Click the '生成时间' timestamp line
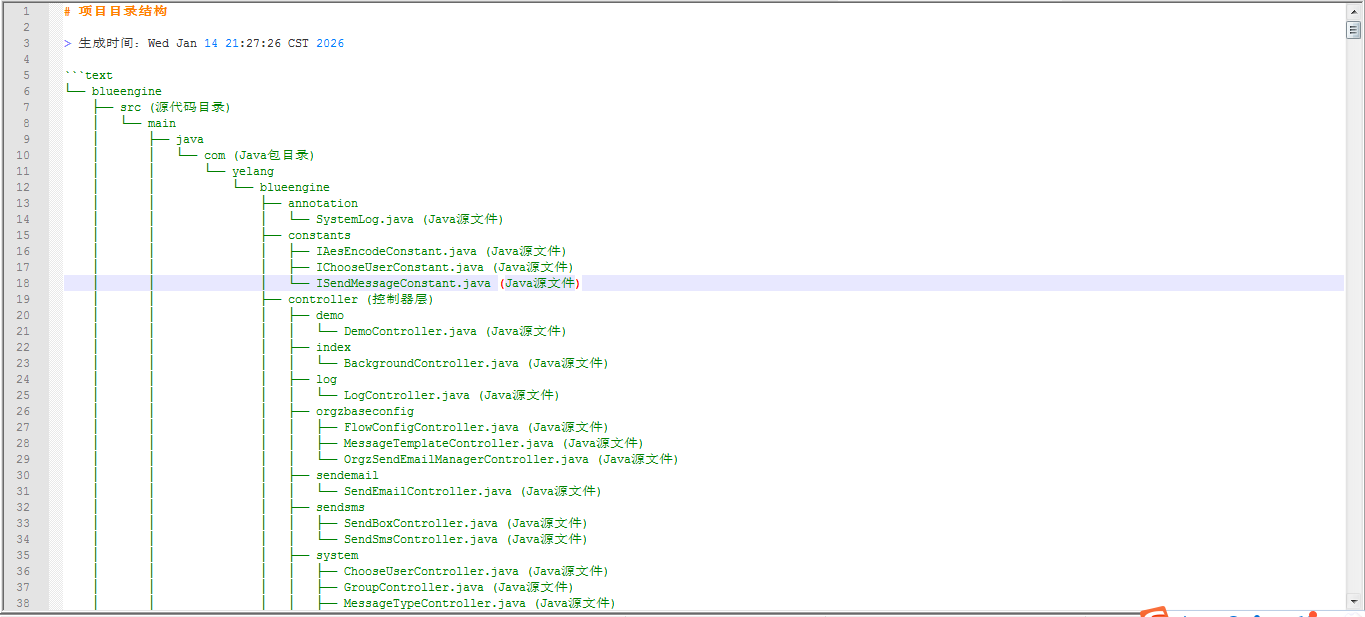The image size is (1365, 617). [204, 43]
